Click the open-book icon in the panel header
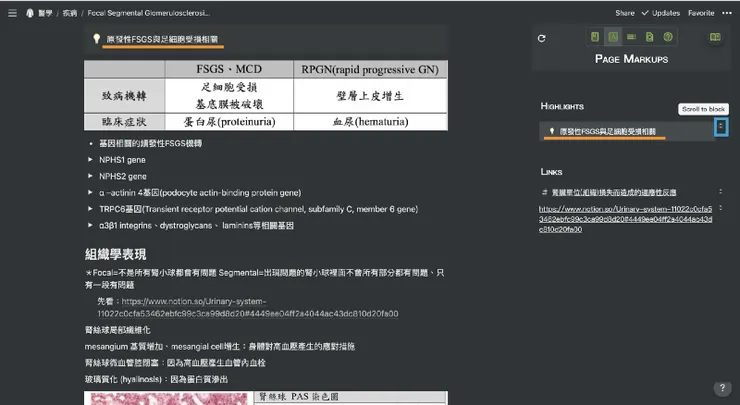 point(715,37)
